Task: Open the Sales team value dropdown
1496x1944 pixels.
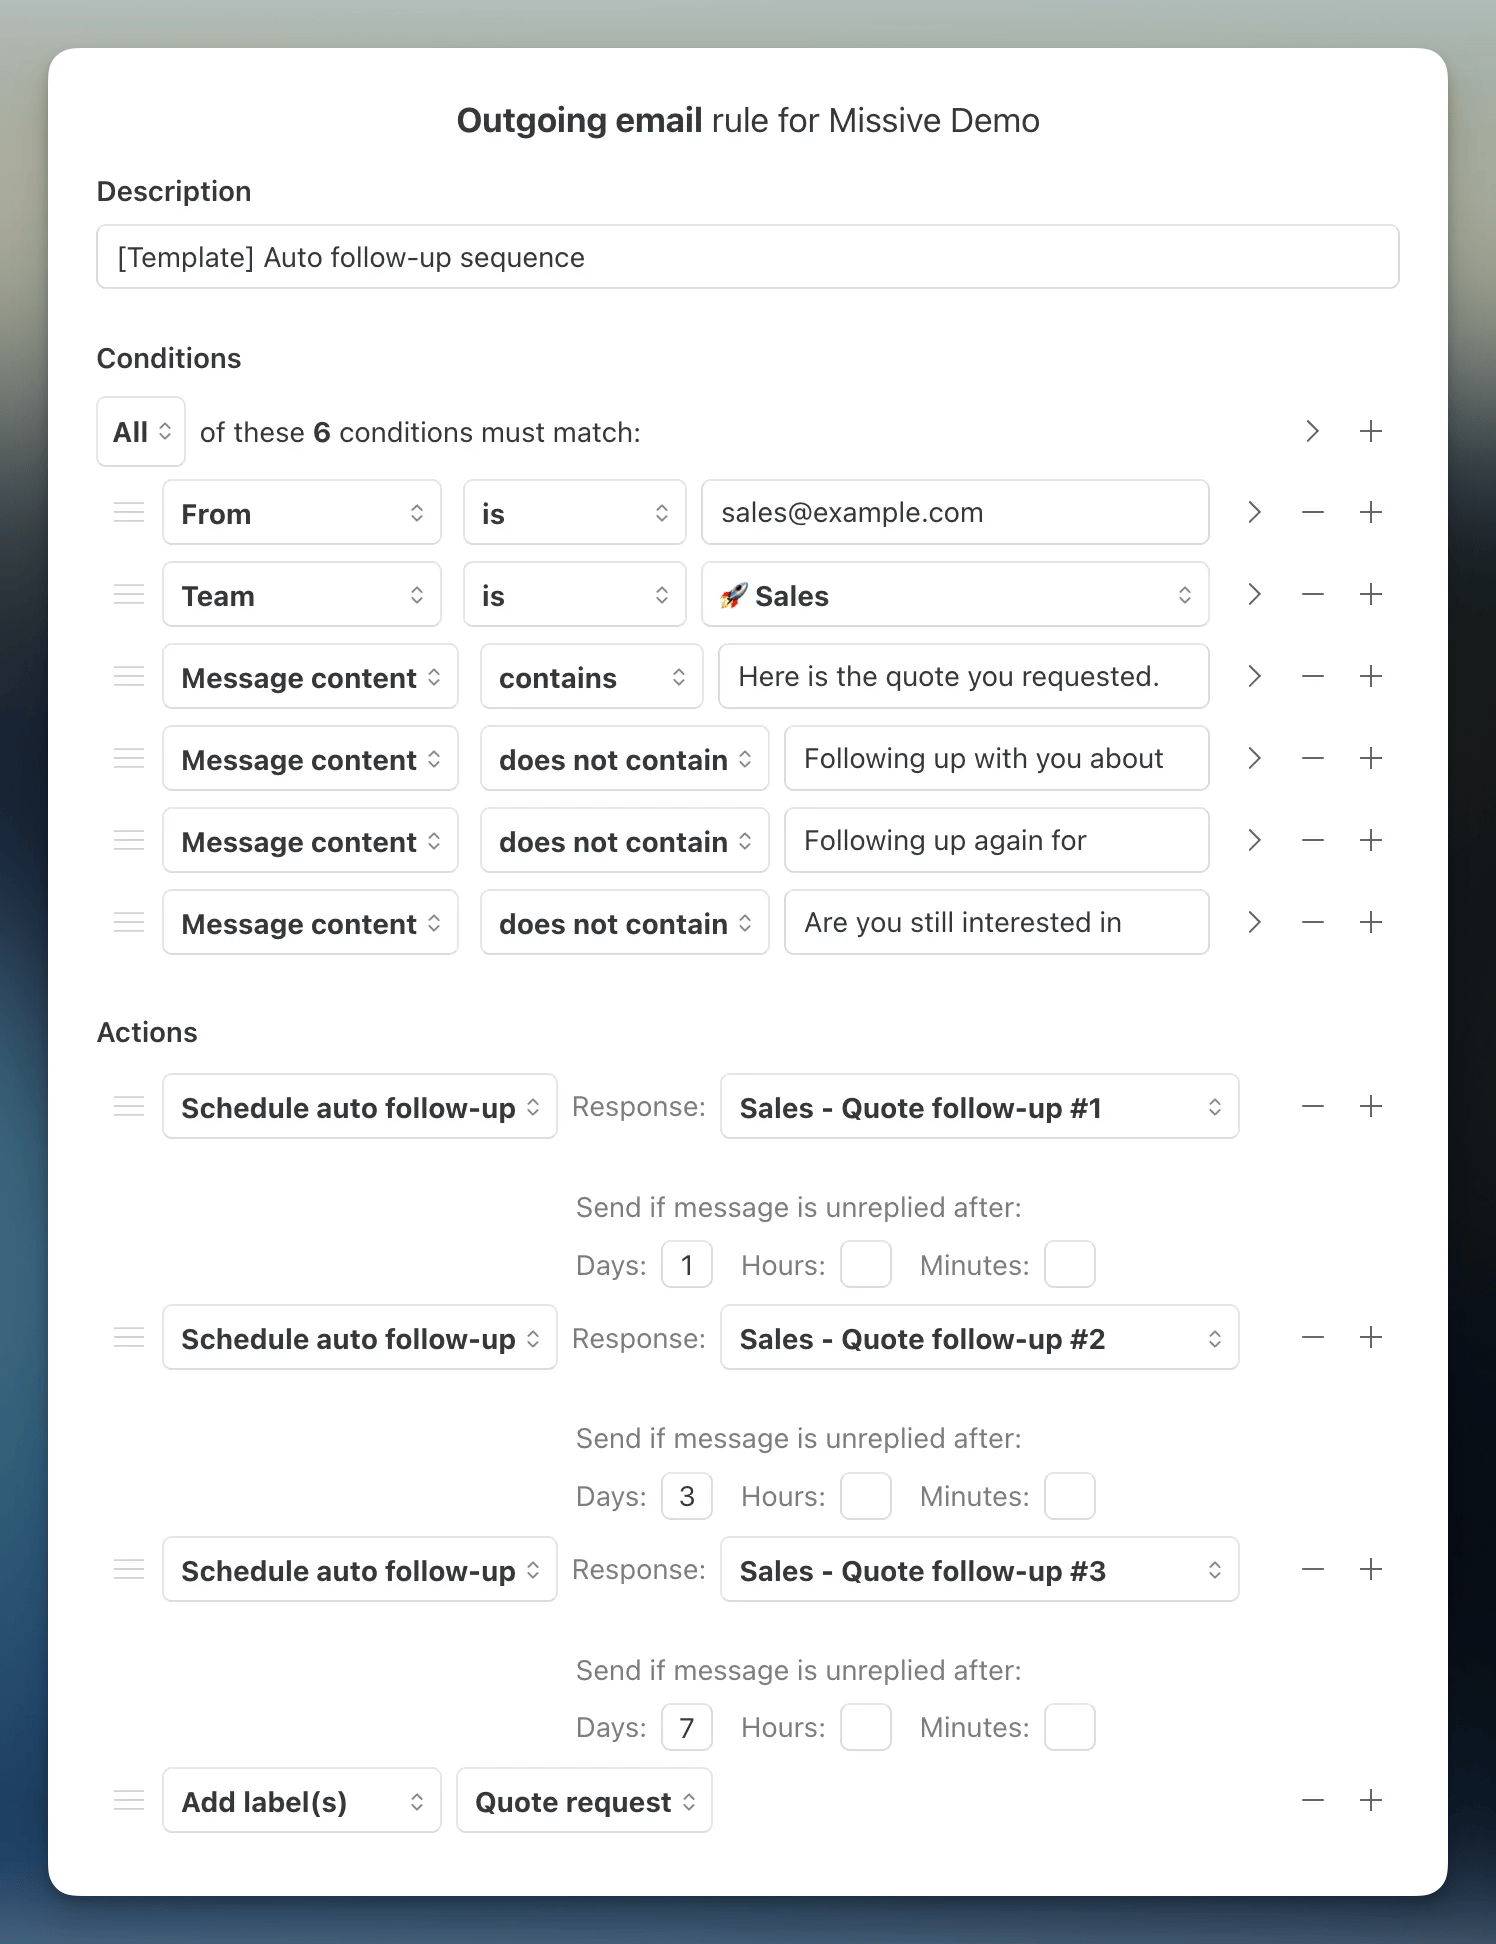Action: pos(955,595)
